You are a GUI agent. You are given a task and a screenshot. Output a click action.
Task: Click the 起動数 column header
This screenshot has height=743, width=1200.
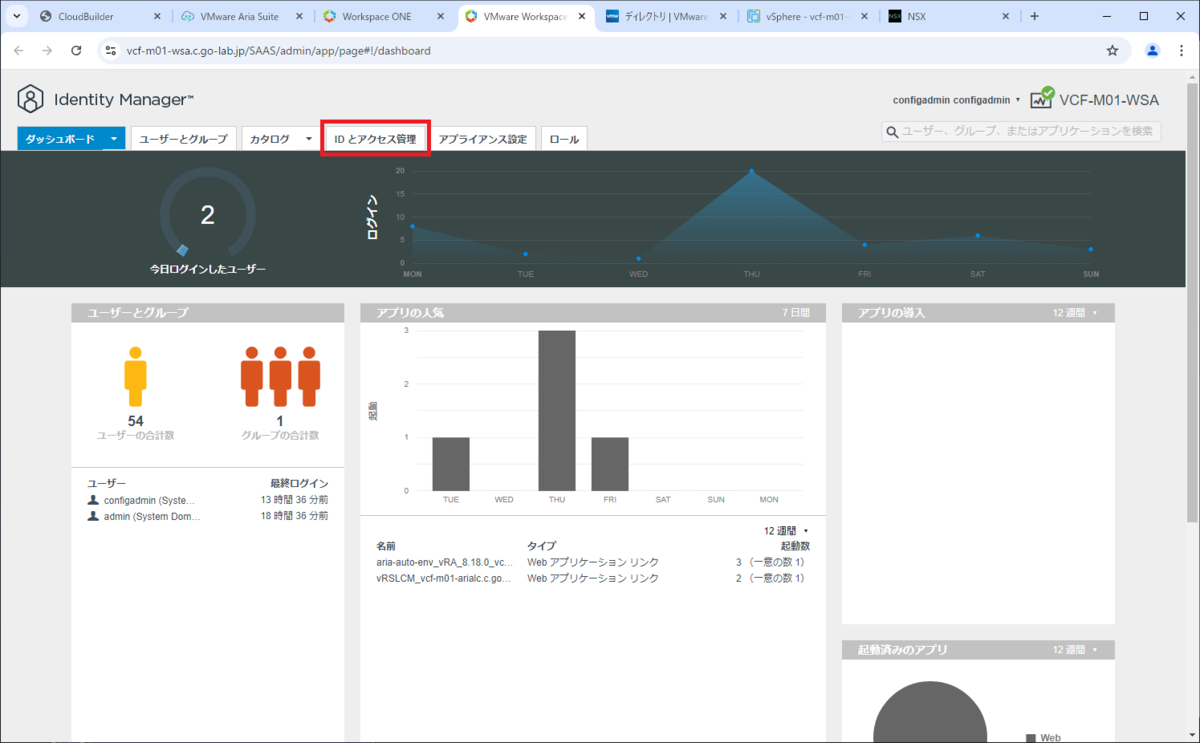coord(796,546)
